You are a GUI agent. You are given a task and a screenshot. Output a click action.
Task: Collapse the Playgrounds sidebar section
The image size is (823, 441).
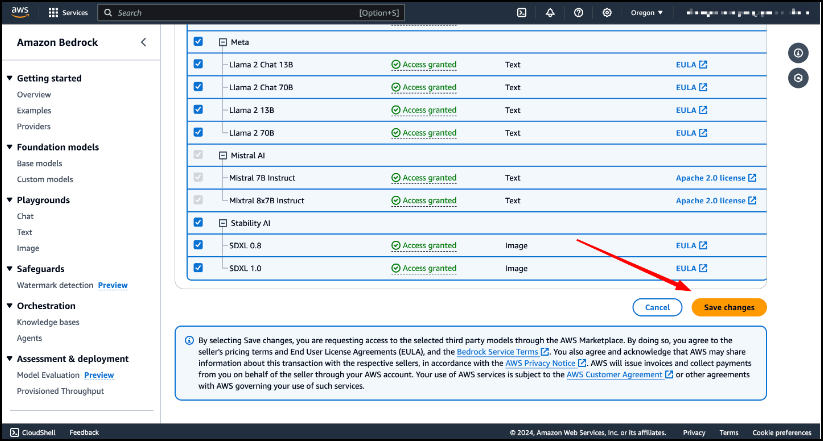(9, 200)
